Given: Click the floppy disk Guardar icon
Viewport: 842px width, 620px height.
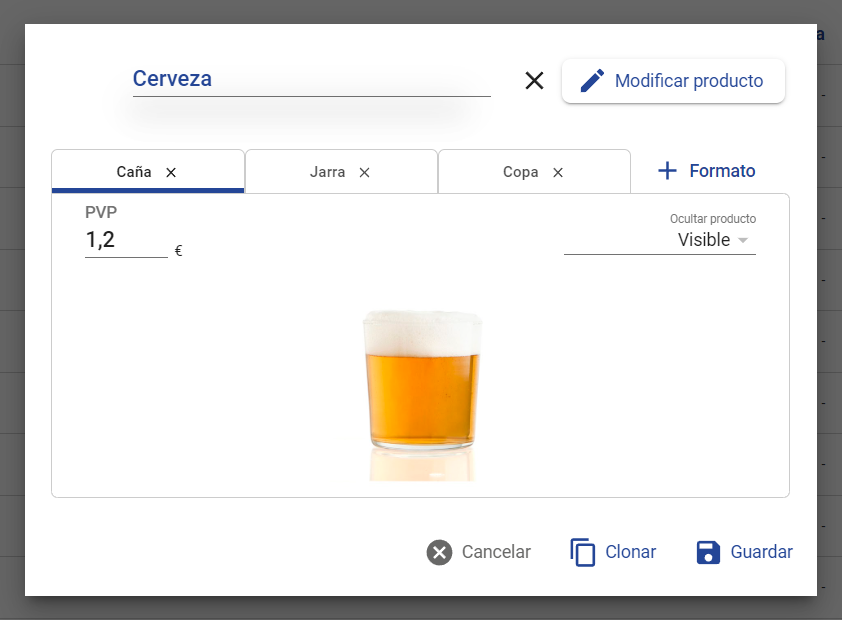Looking at the screenshot, I should [708, 552].
